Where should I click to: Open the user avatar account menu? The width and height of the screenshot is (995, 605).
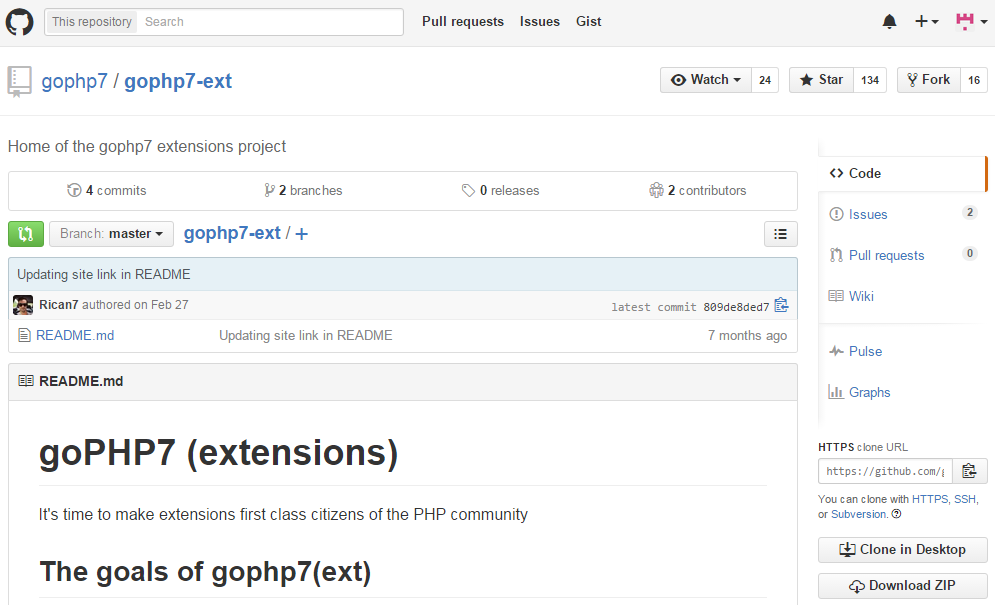pos(972,22)
